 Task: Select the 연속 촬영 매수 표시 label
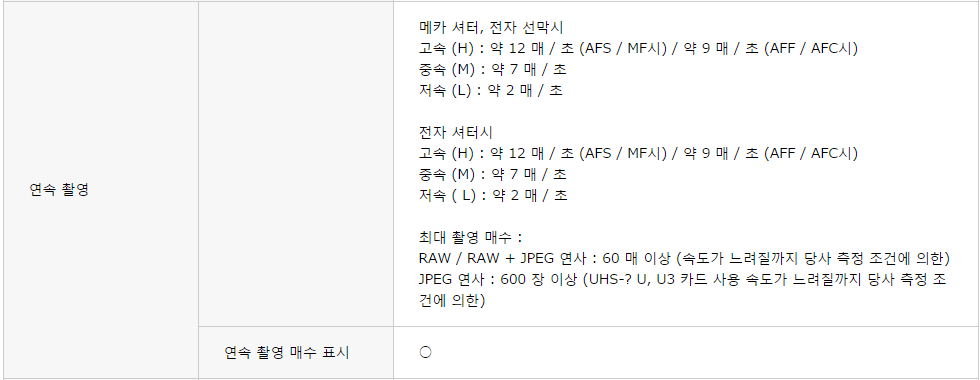pyautogui.click(x=286, y=352)
